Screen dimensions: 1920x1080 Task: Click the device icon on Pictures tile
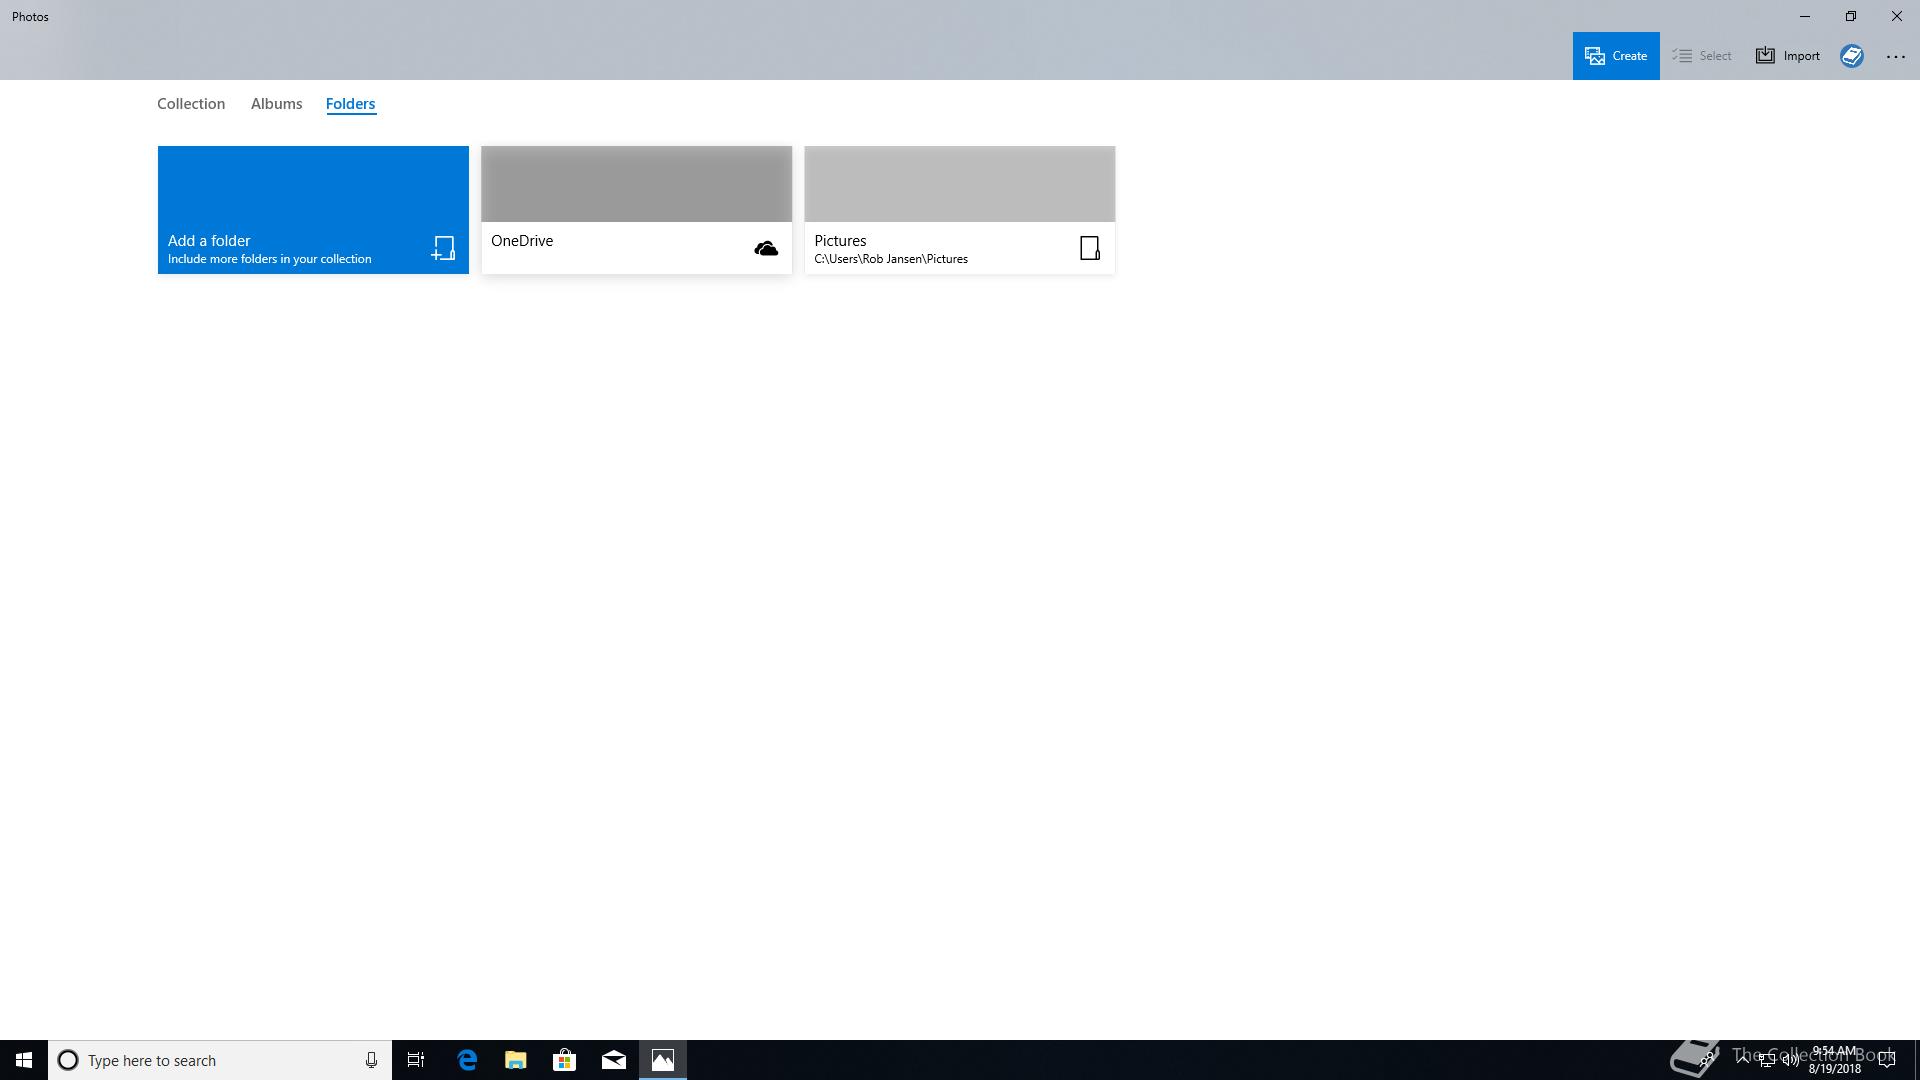point(1090,248)
